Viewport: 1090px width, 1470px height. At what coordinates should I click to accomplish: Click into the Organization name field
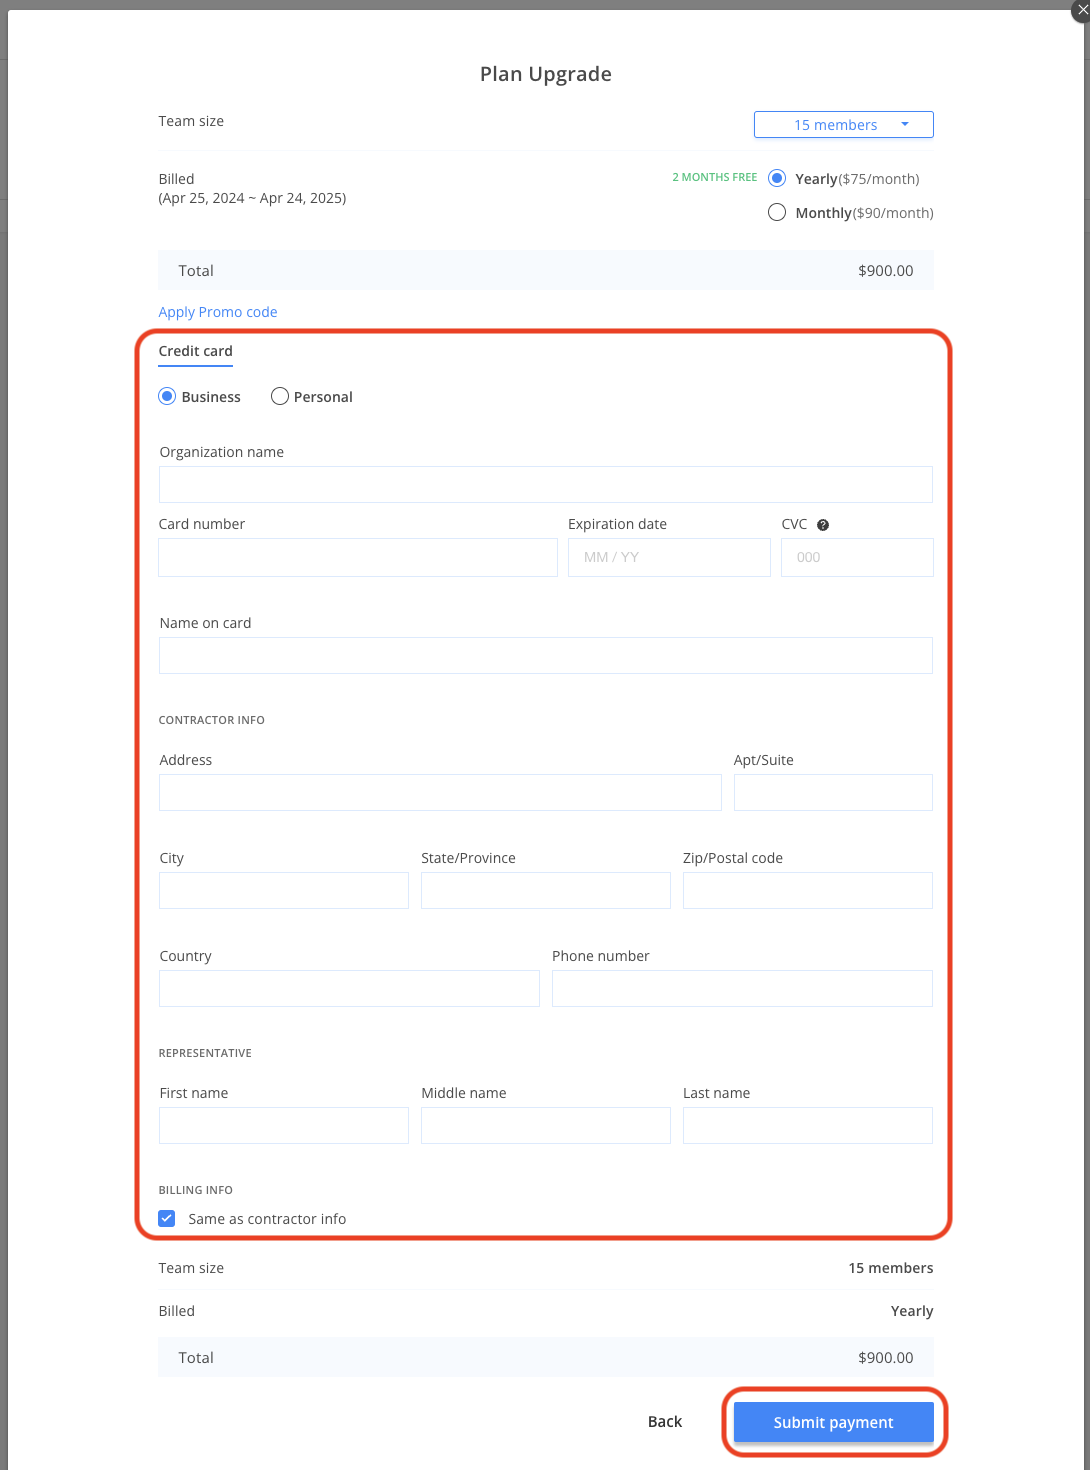(545, 484)
